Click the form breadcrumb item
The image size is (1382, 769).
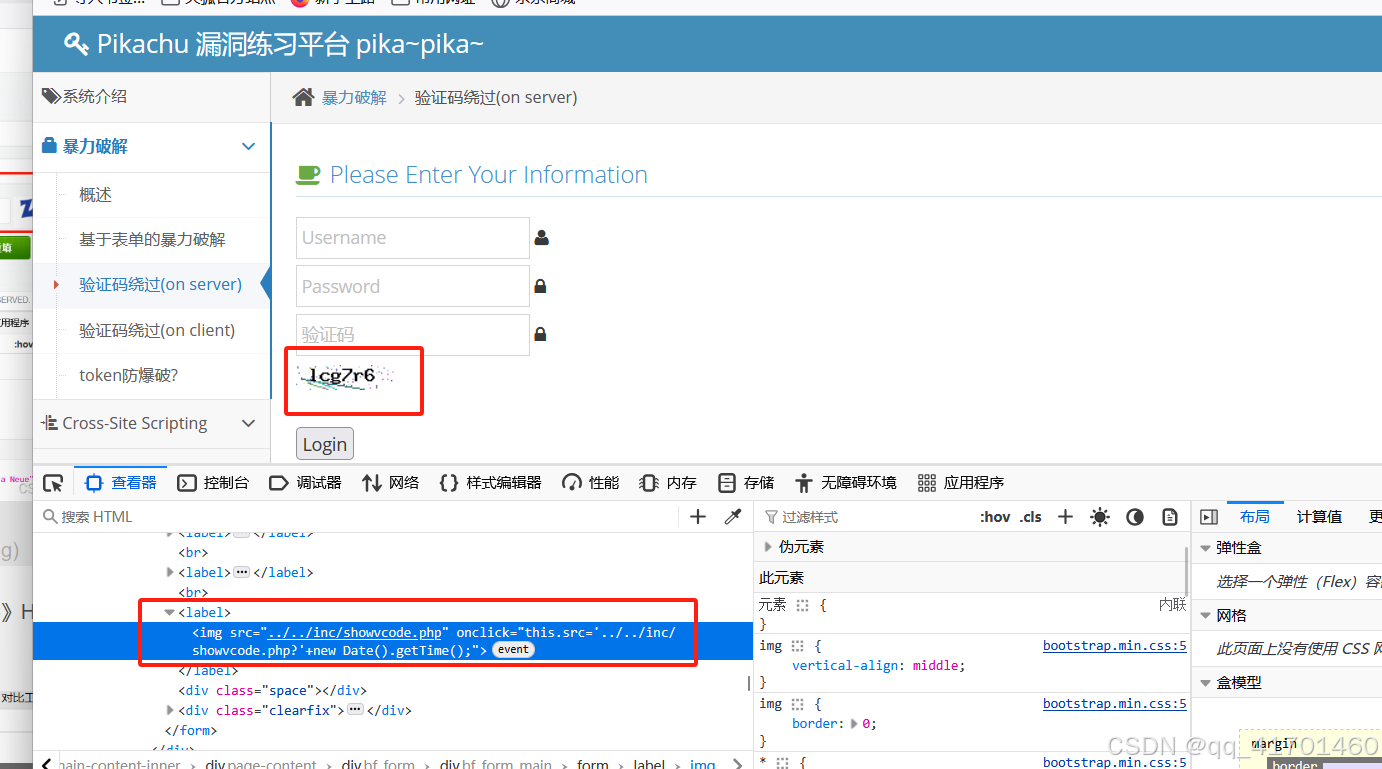click(x=593, y=763)
